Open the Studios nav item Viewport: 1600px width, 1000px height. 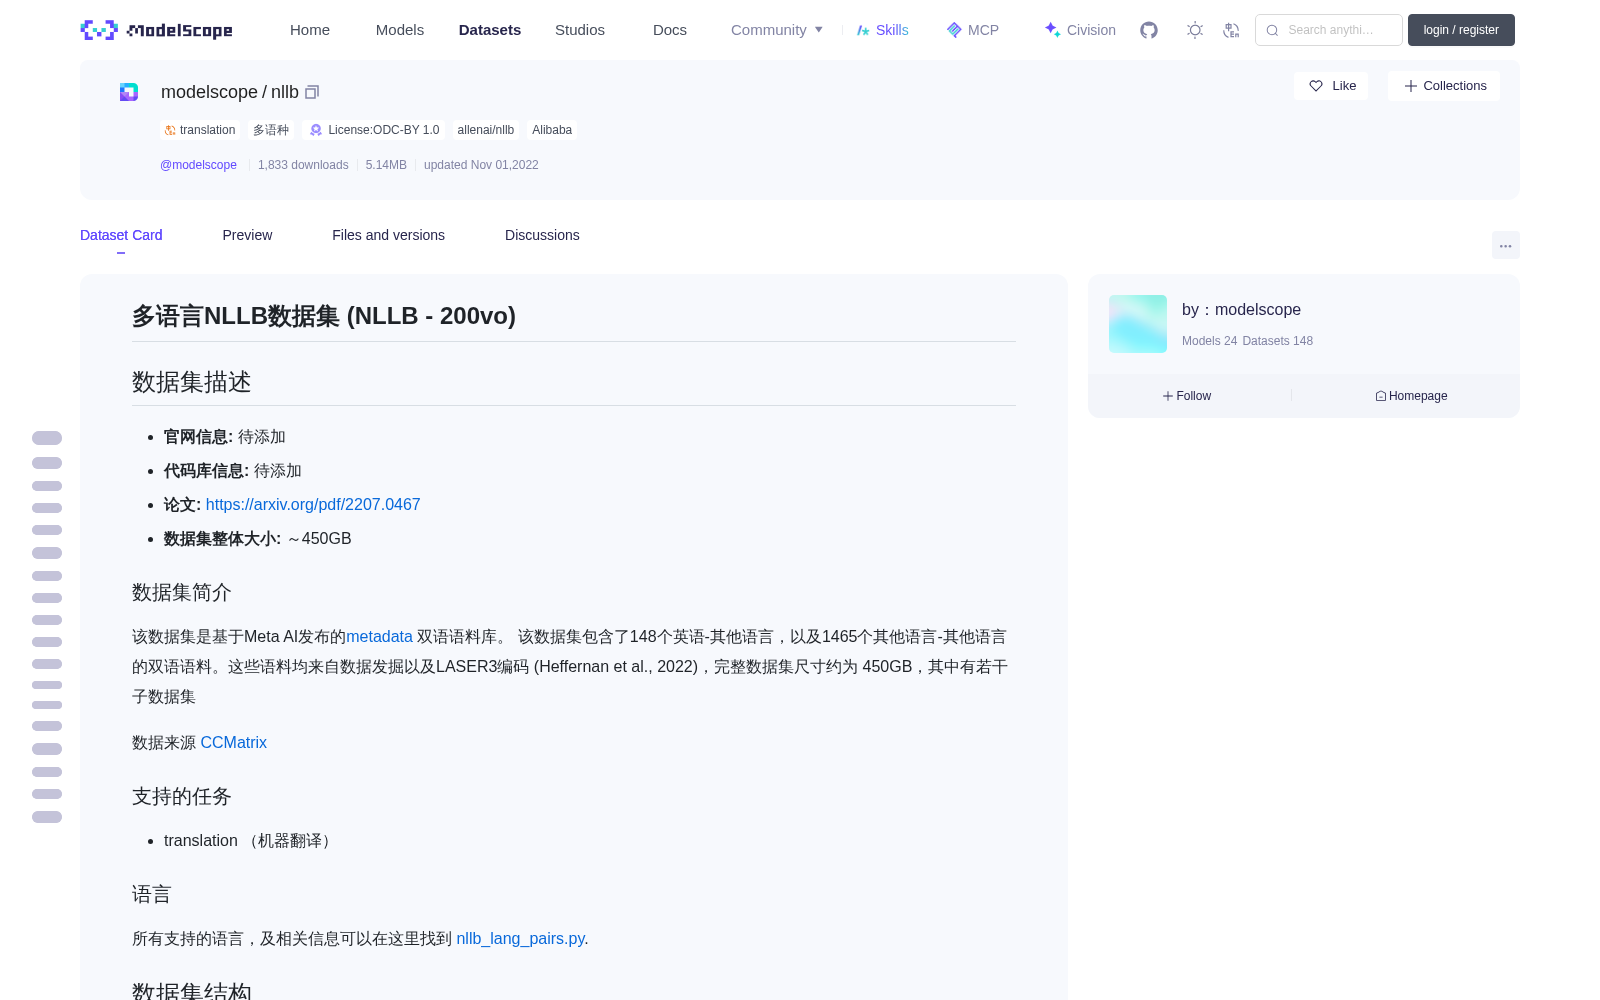pyautogui.click(x=580, y=30)
